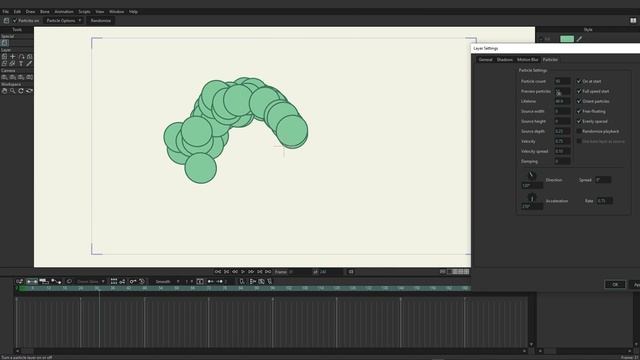Open the Animation menu
The height and width of the screenshot is (360, 640).
(64, 12)
